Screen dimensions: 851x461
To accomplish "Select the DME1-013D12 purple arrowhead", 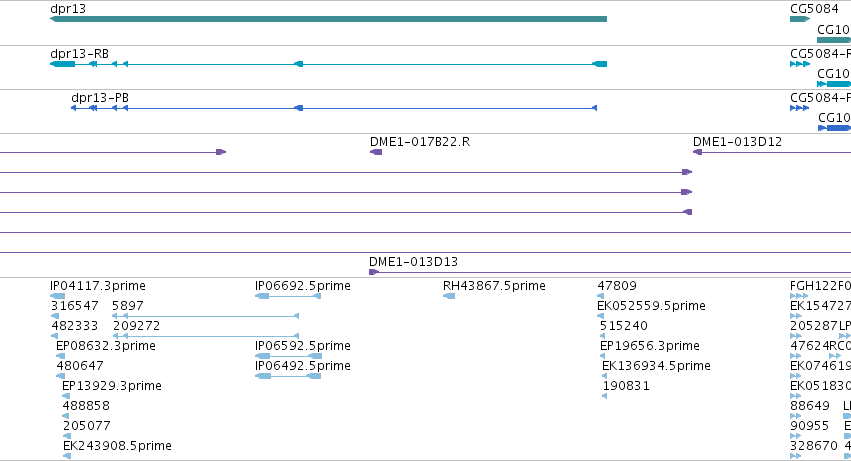I will click(697, 152).
